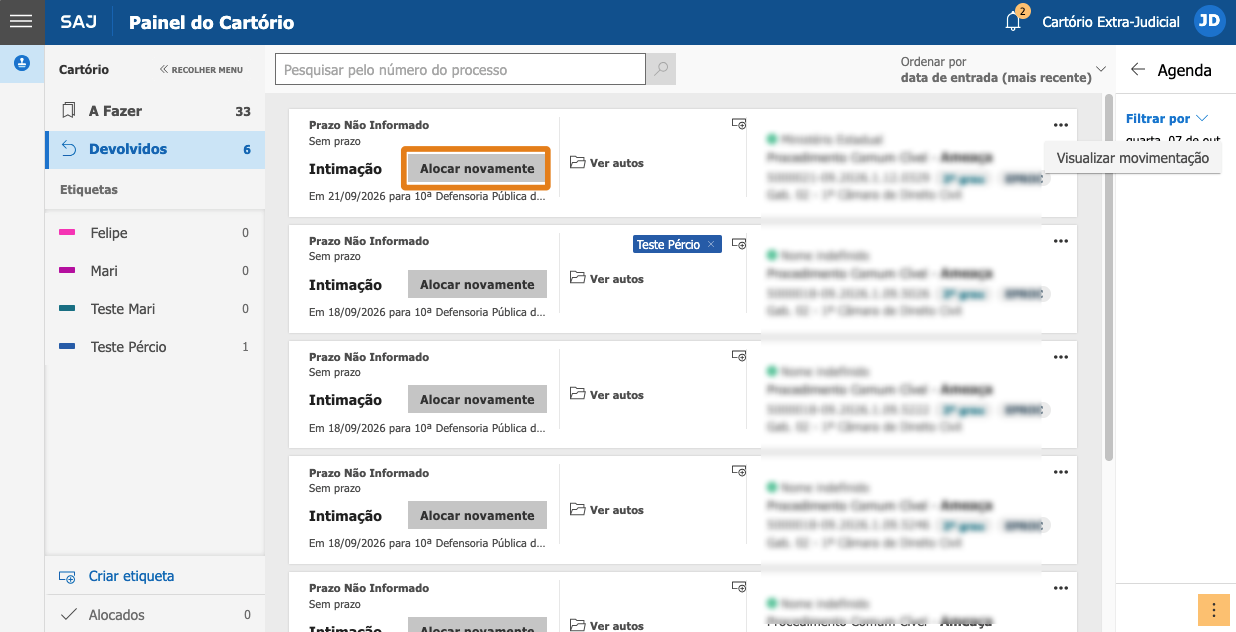Click Alocar novamente on the 21/09/2026 card
This screenshot has width=1236, height=632.
(x=477, y=169)
